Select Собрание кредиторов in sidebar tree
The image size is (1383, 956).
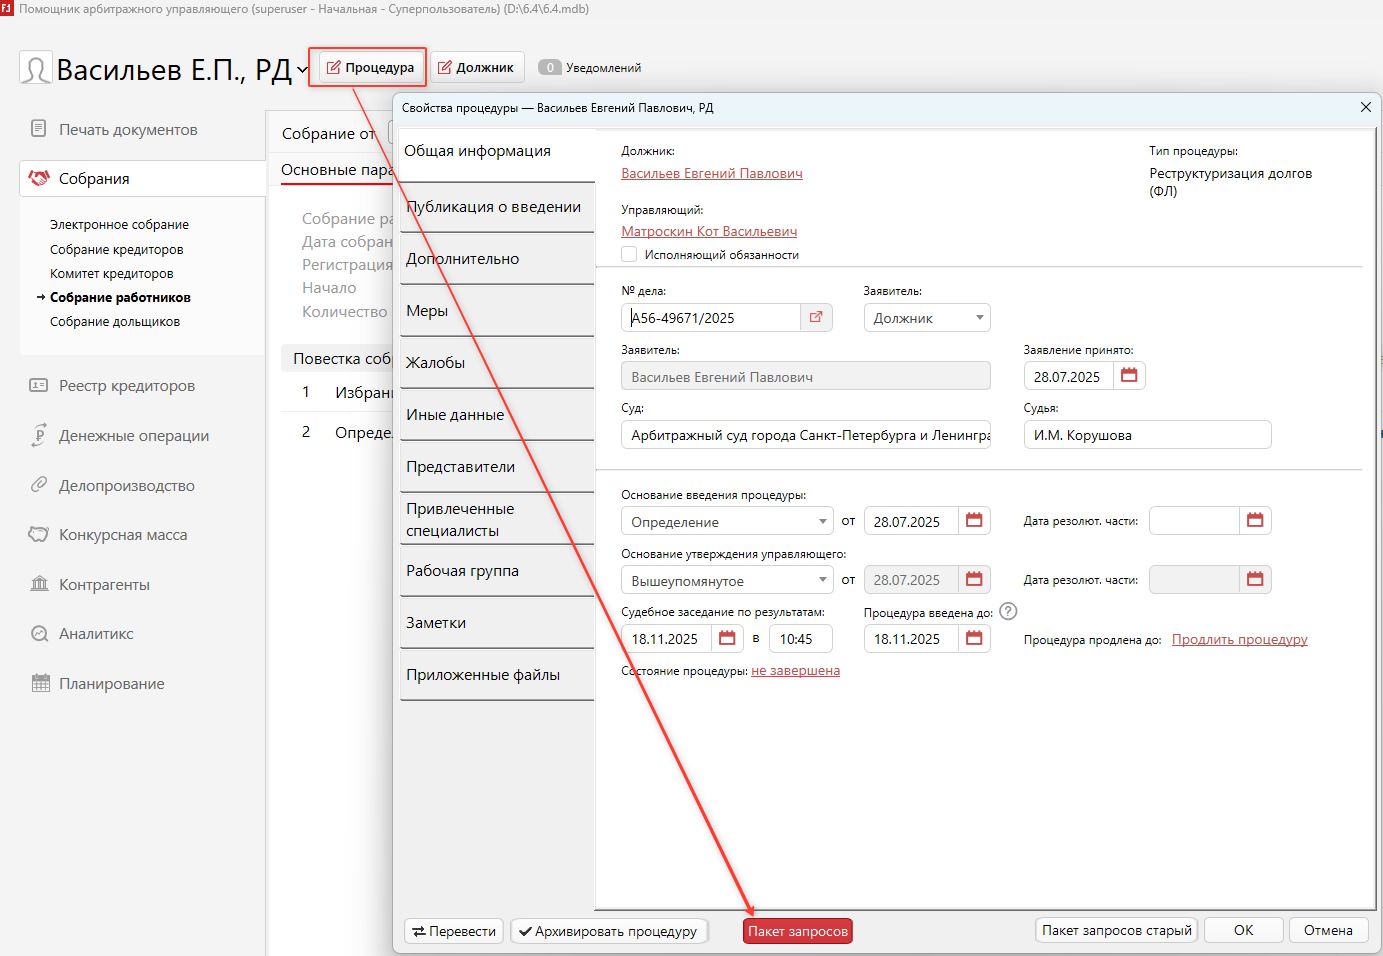pyautogui.click(x=117, y=249)
